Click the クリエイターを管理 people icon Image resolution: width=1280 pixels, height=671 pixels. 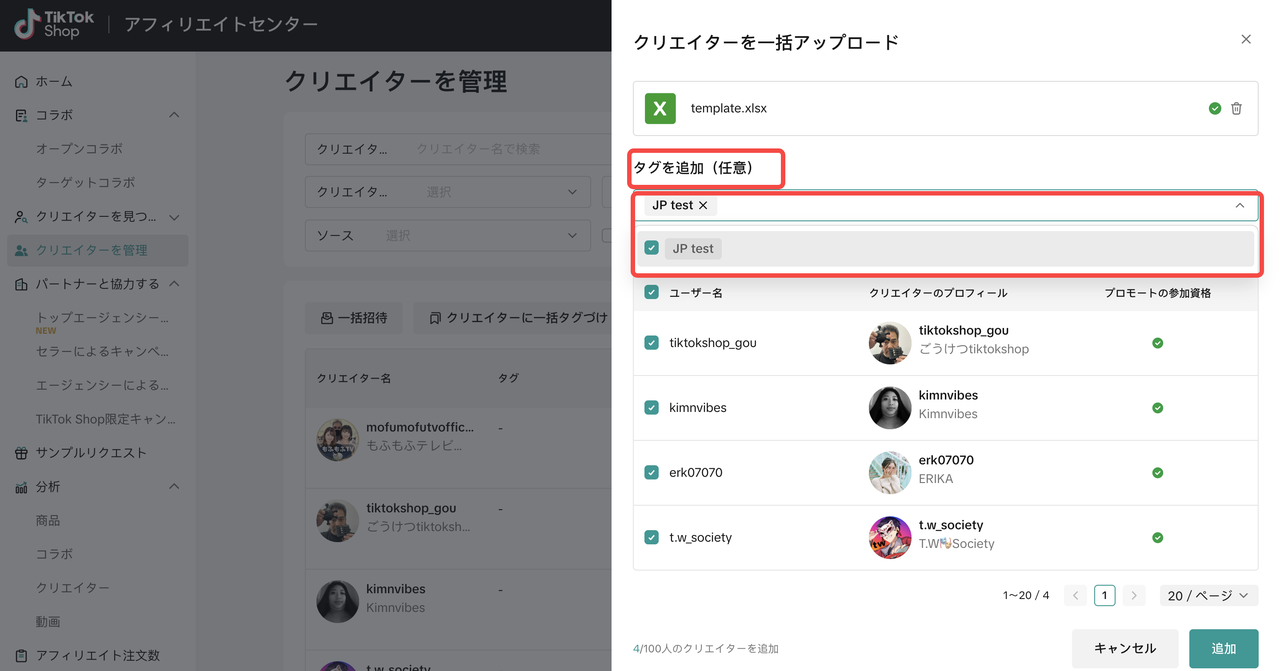coord(21,250)
